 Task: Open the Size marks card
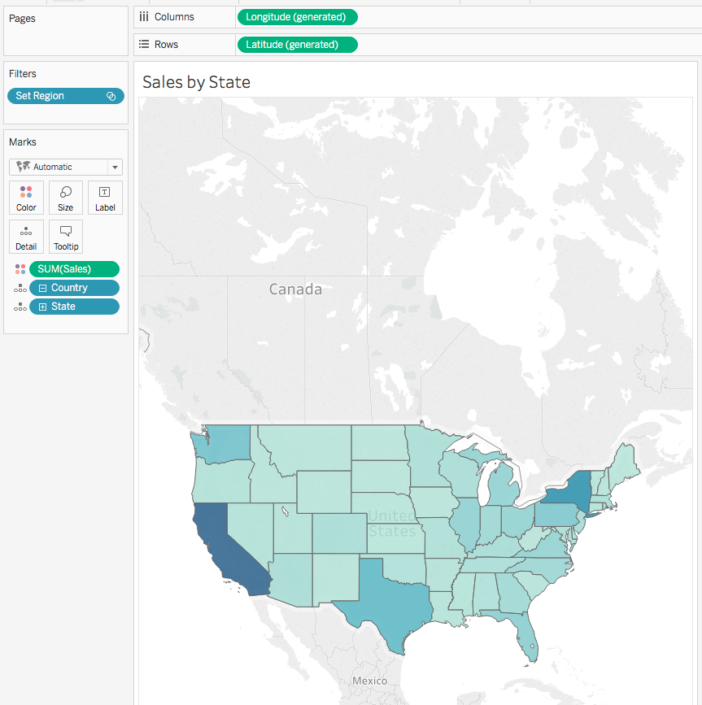pos(66,197)
